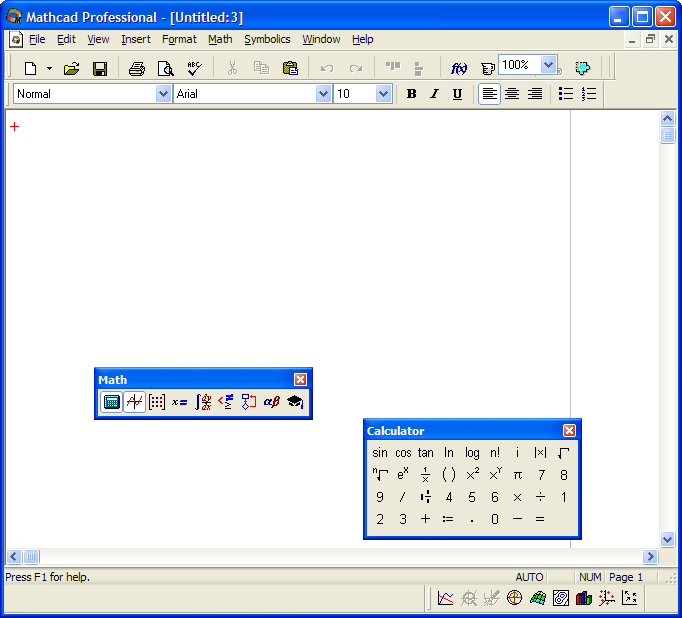Toggle Italic formatting
682x618 pixels.
[x=434, y=94]
